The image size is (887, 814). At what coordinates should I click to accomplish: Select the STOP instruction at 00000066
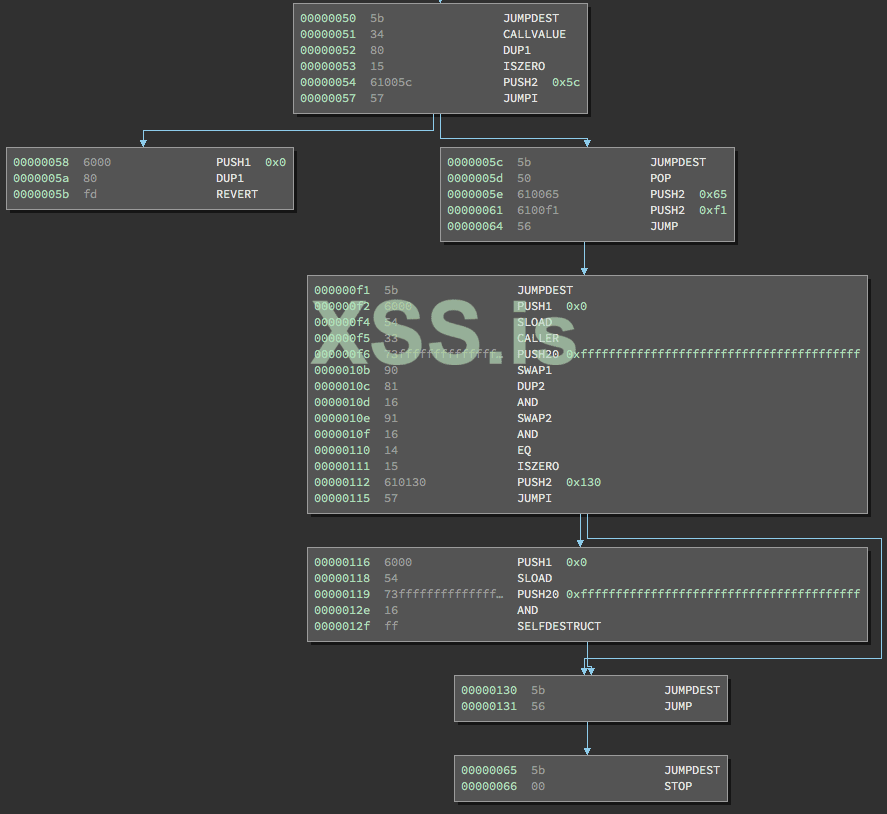(678, 786)
